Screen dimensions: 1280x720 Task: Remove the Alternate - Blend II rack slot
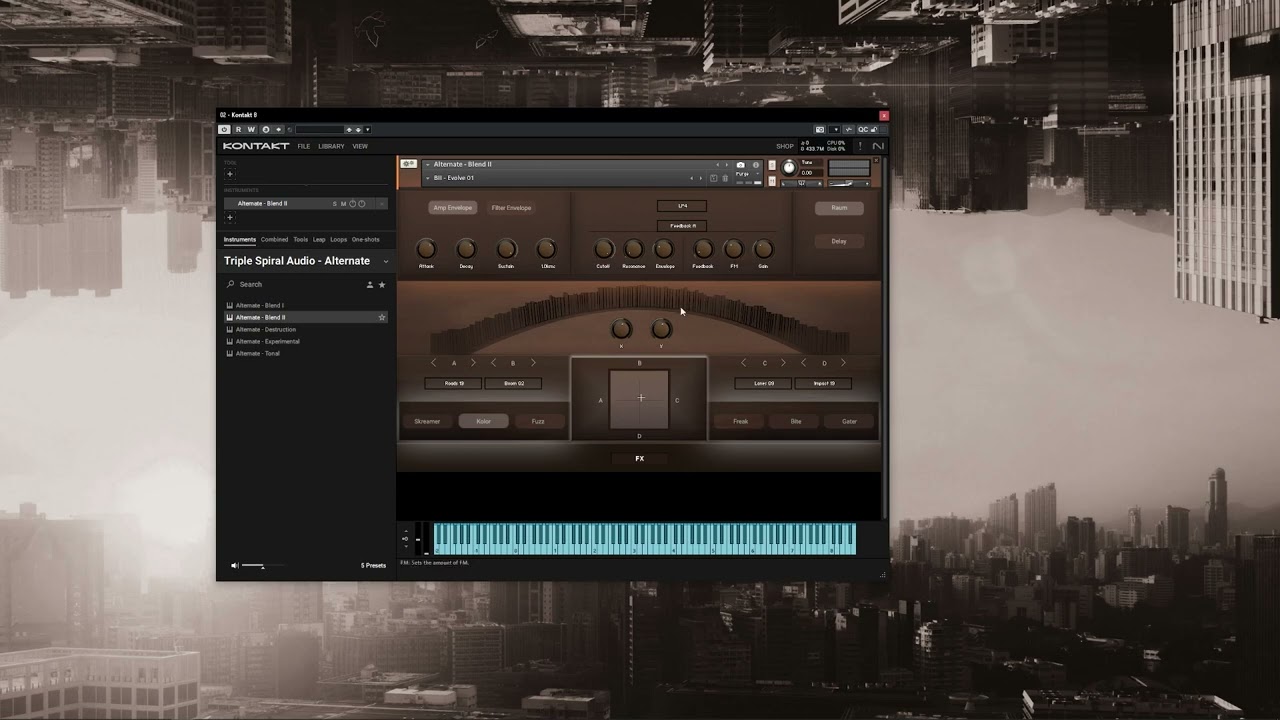tap(381, 204)
